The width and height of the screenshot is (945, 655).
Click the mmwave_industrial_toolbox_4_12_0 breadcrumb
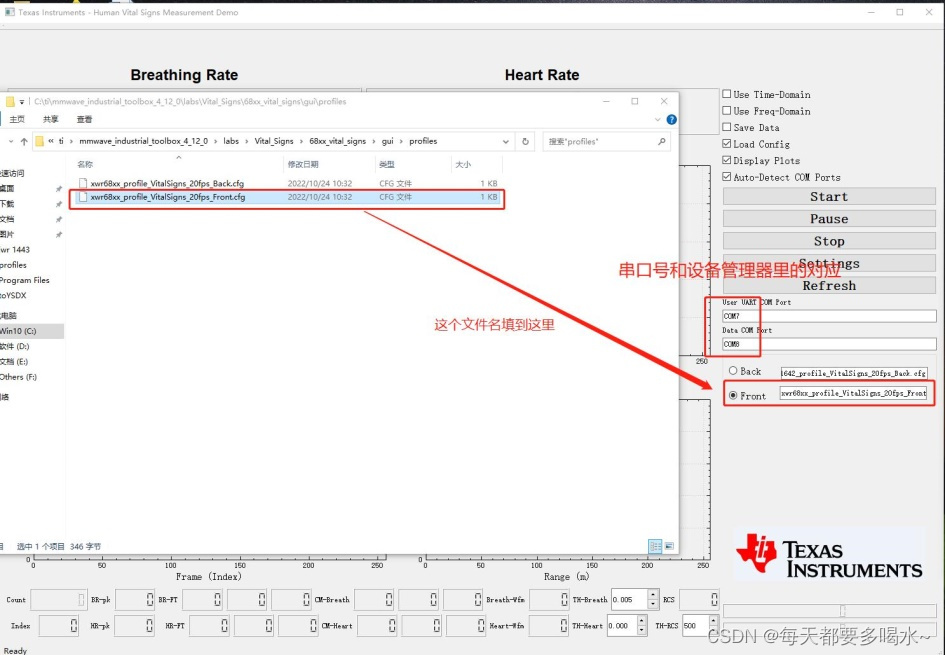point(143,141)
